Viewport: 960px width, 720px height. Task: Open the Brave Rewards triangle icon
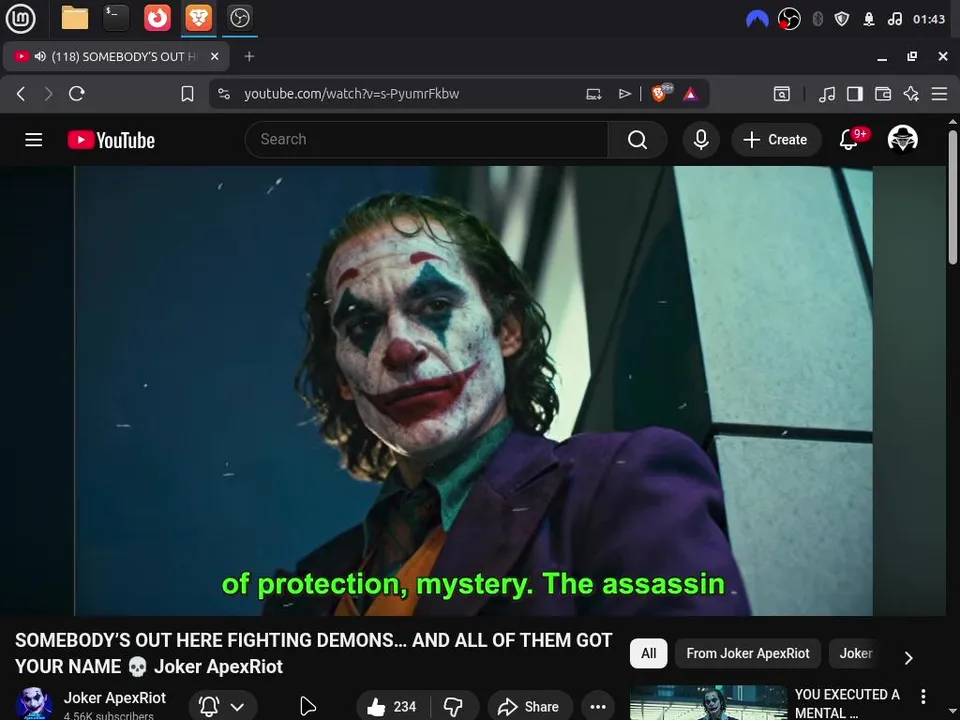(x=691, y=94)
